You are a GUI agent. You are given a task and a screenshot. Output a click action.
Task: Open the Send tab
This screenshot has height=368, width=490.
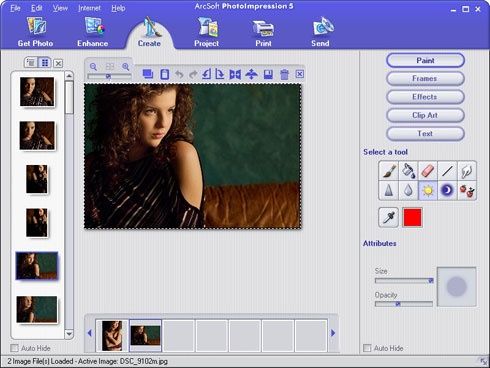click(320, 32)
